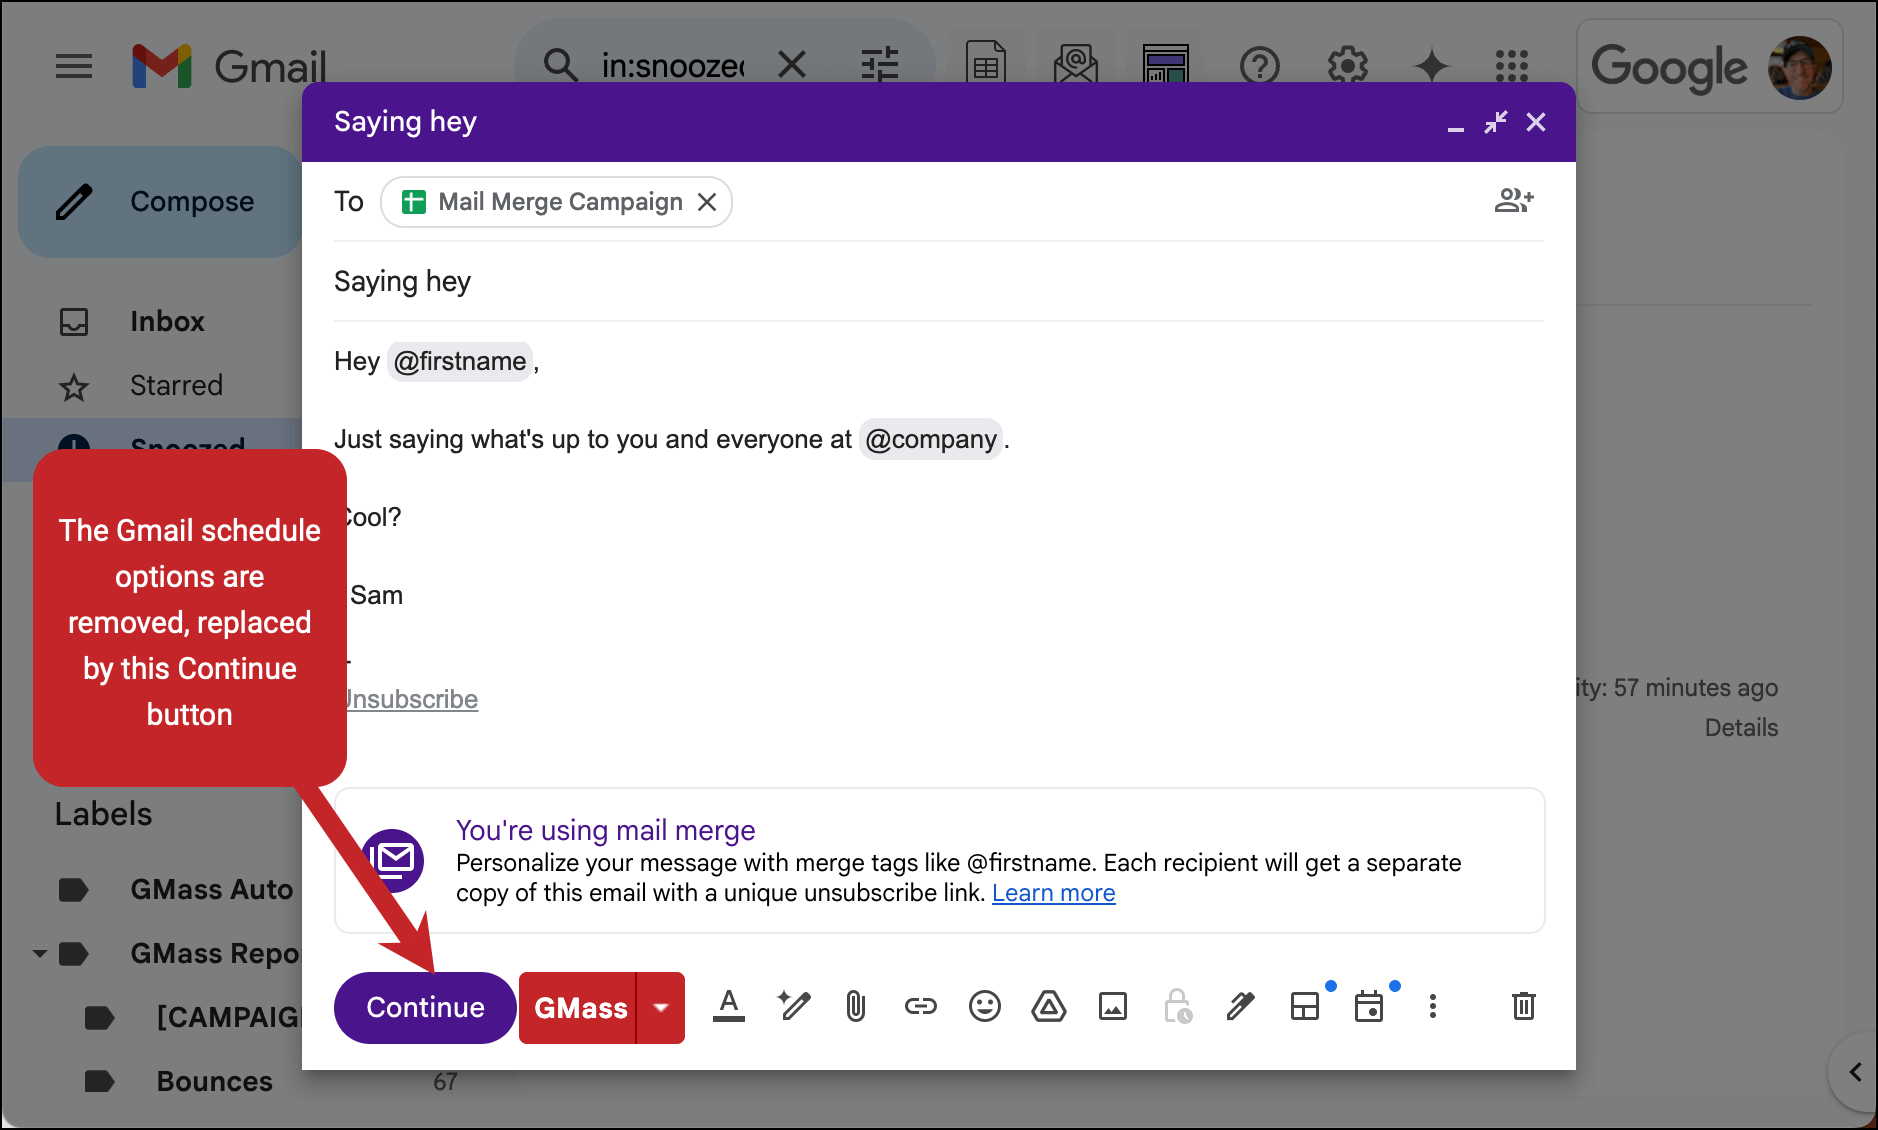
Task: Insert a link via the link icon
Action: [920, 1006]
